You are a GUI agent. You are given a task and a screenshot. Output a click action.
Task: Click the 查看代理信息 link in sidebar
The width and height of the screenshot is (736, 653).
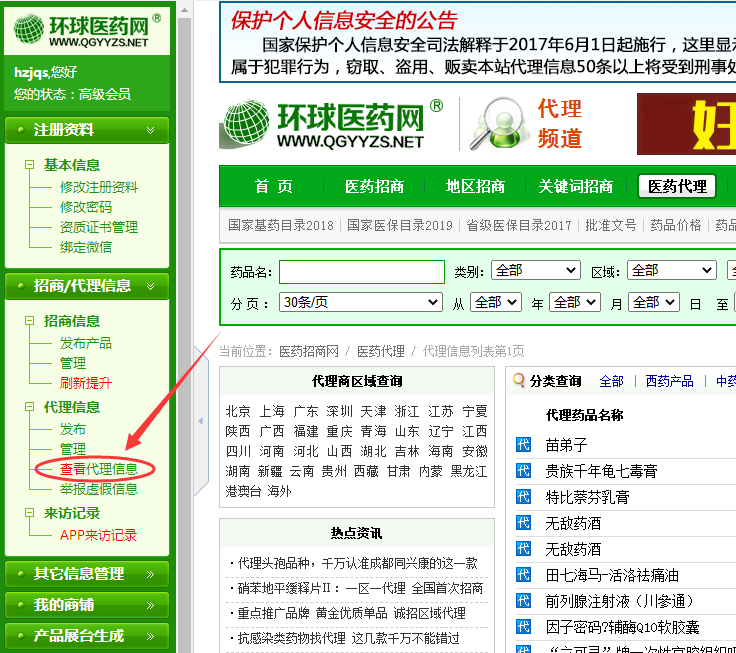click(98, 469)
